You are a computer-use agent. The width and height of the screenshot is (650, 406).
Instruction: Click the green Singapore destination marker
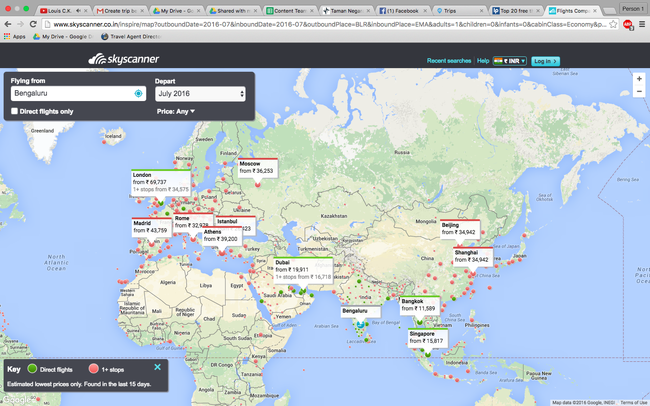[427, 355]
